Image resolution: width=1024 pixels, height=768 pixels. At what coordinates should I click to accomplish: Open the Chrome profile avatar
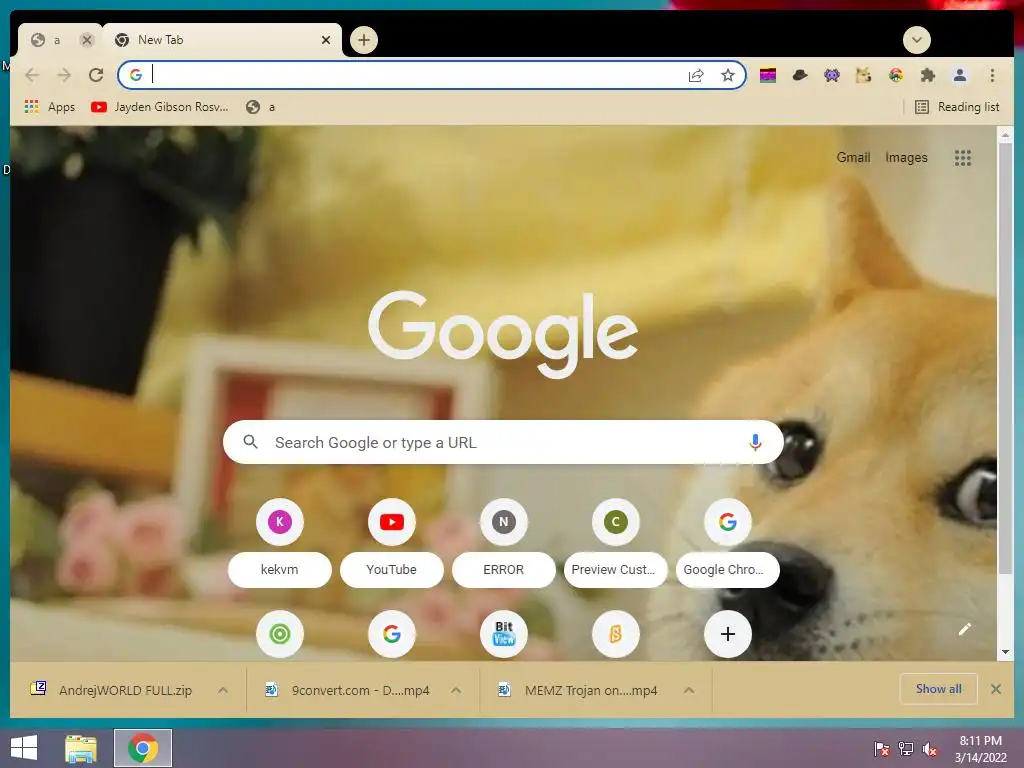[959, 76]
